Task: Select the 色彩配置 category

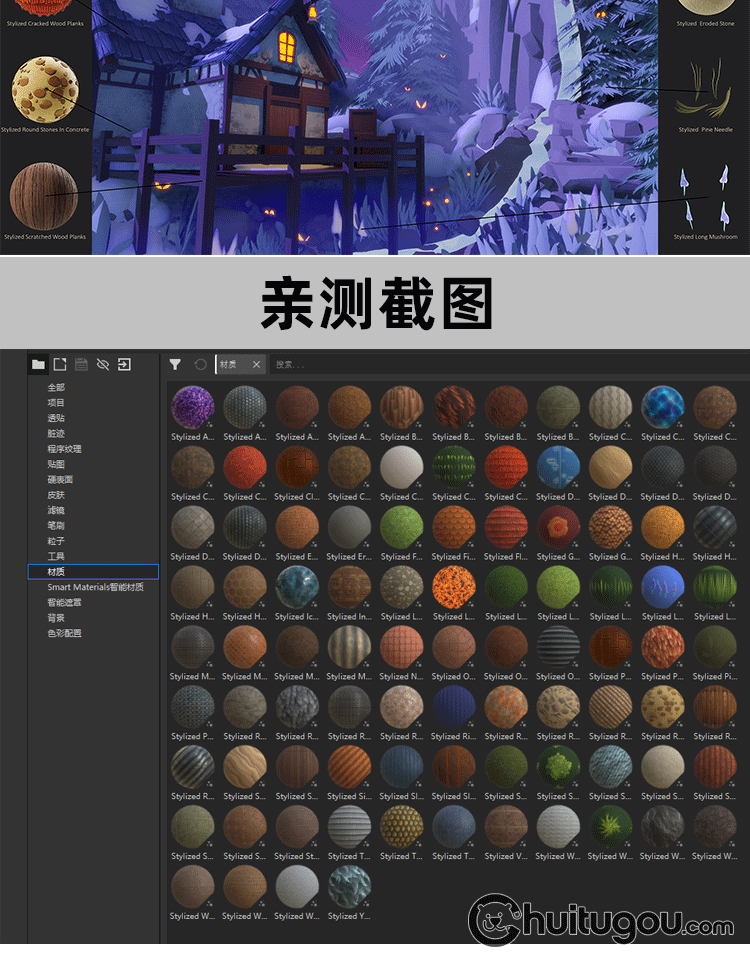Action: pyautogui.click(x=64, y=633)
